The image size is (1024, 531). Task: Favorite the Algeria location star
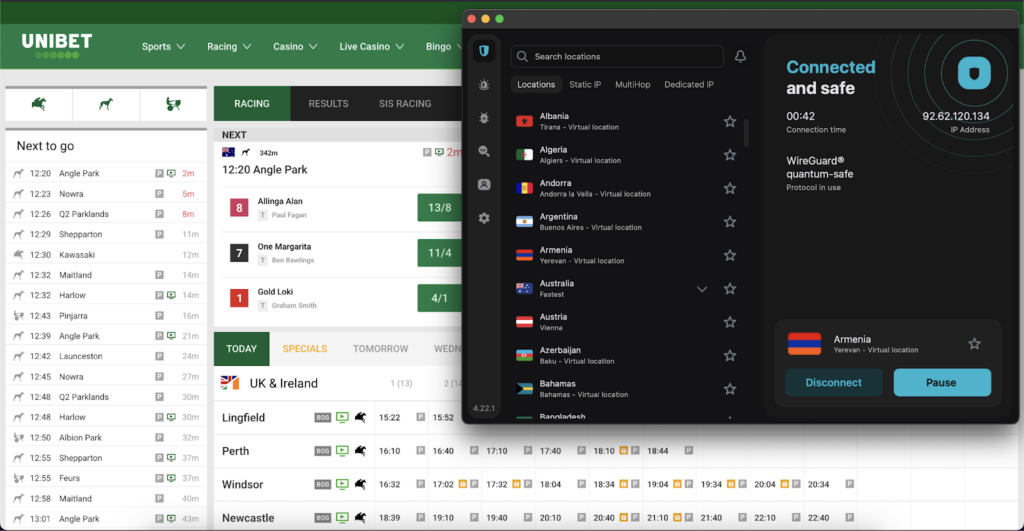[729, 155]
